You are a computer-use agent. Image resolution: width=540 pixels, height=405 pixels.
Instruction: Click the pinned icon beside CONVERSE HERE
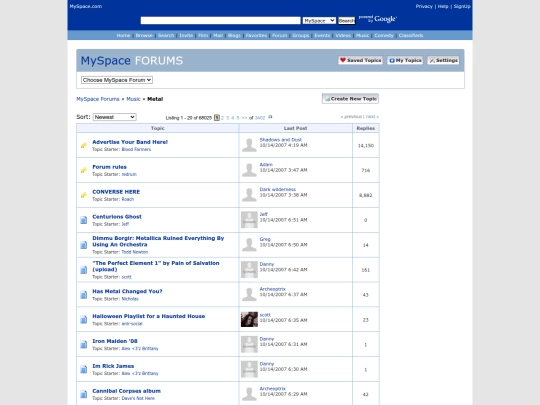click(84, 195)
